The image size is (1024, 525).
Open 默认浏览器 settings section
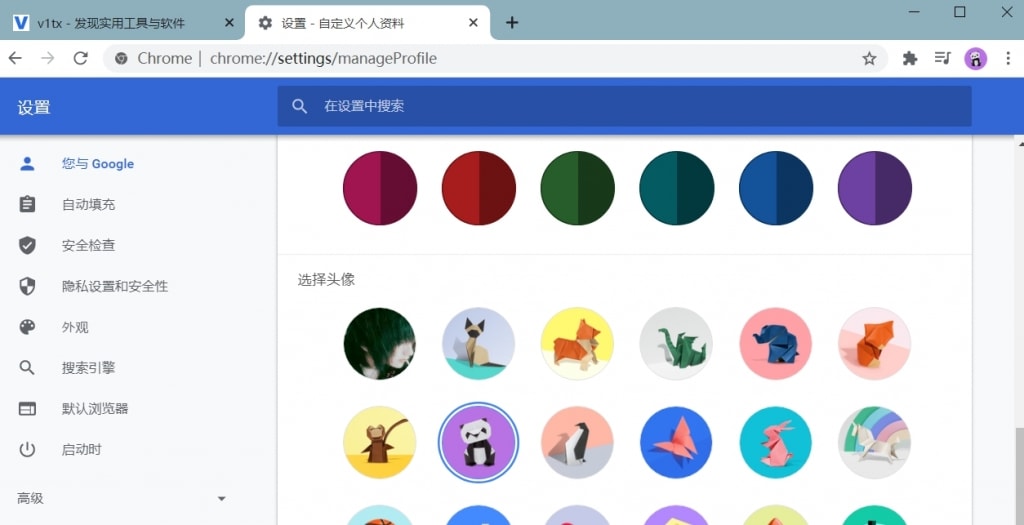95,409
